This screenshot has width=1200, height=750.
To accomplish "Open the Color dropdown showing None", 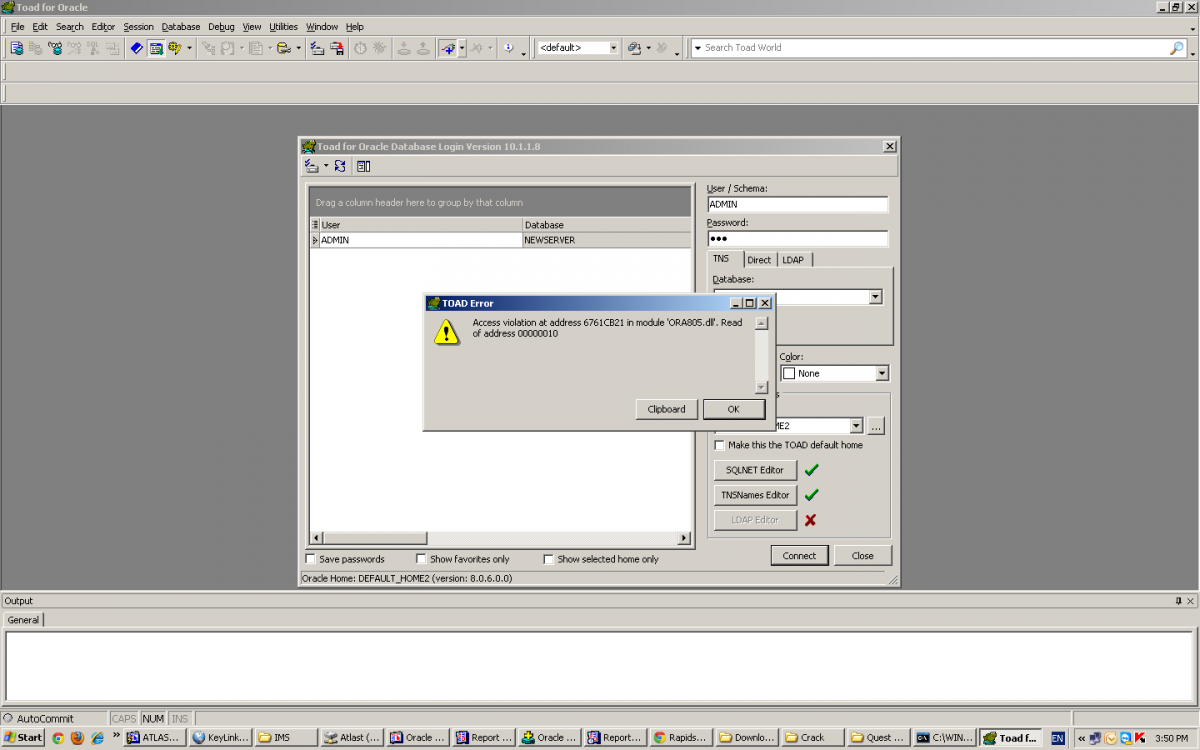I will pyautogui.click(x=881, y=373).
